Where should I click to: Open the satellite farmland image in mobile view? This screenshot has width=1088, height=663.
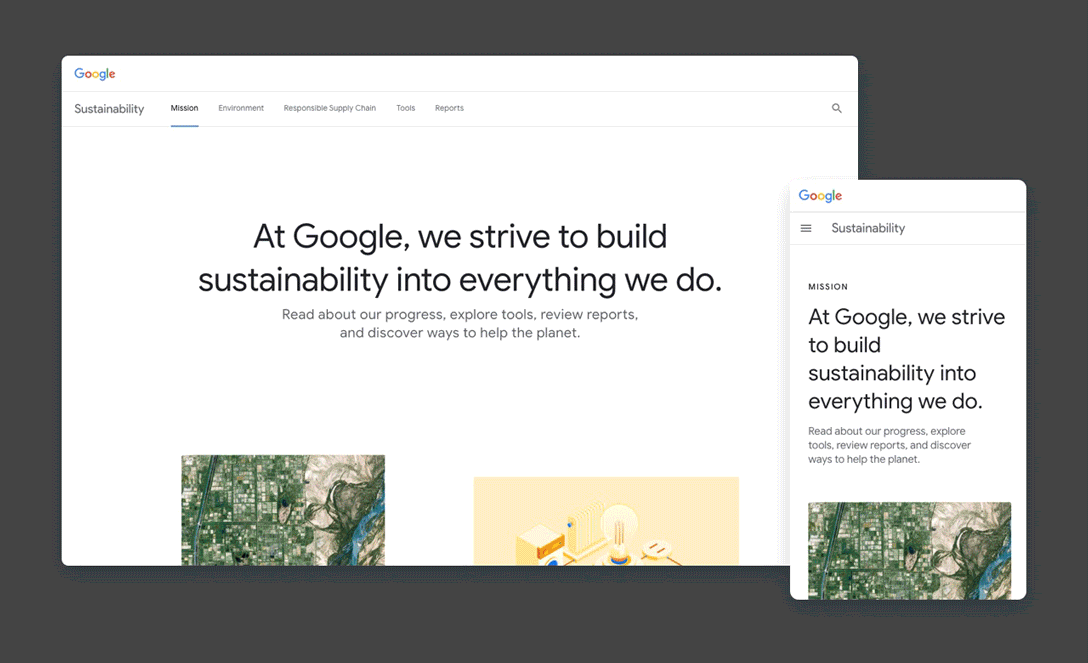(x=910, y=551)
